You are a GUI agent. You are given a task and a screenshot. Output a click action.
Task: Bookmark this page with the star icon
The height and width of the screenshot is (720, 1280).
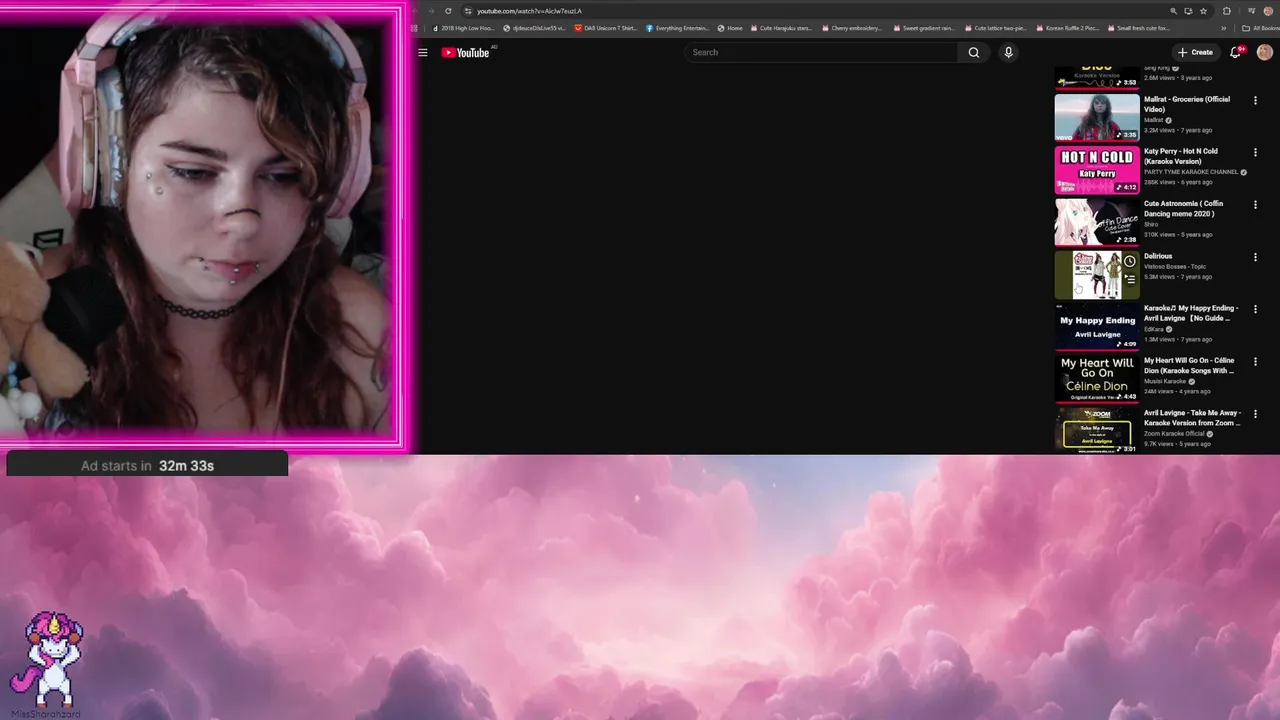pyautogui.click(x=1203, y=11)
